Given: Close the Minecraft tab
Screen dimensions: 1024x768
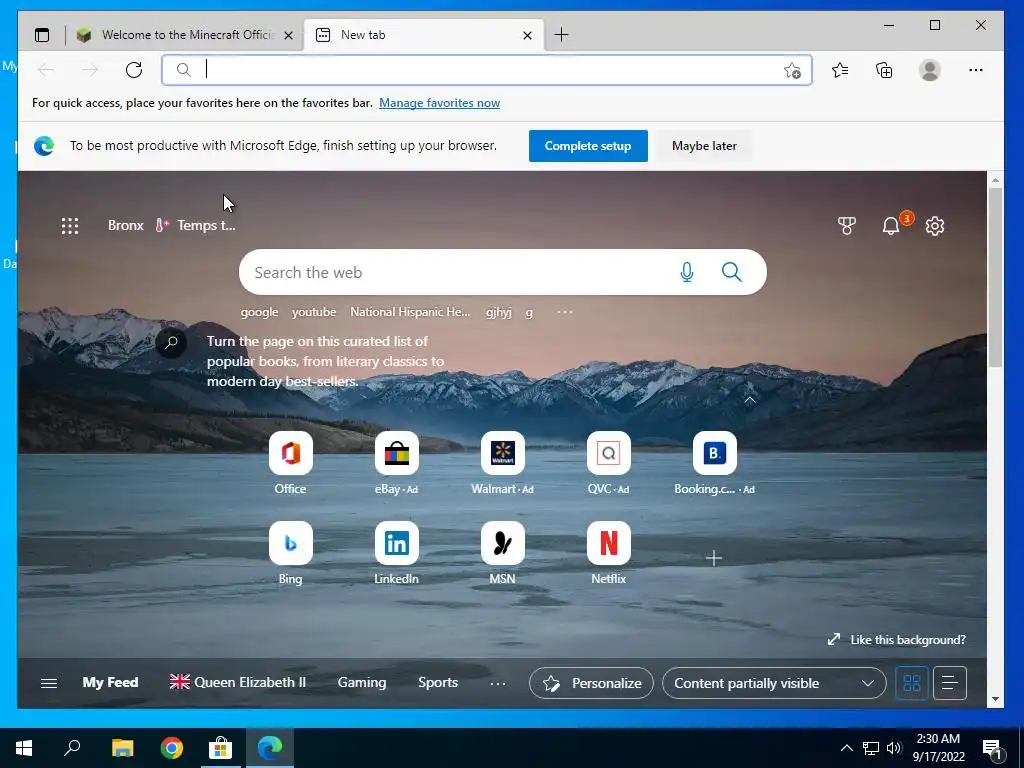Looking at the screenshot, I should coord(288,36).
